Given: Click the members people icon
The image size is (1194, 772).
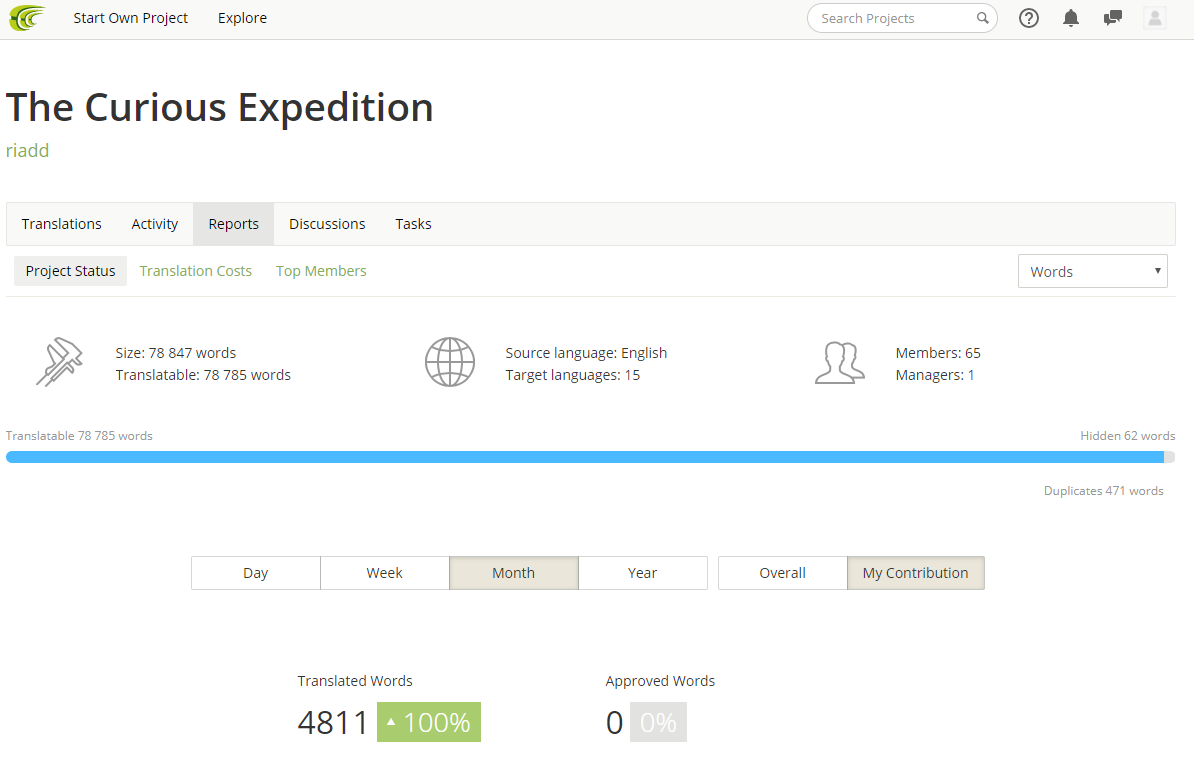Looking at the screenshot, I should (x=840, y=362).
